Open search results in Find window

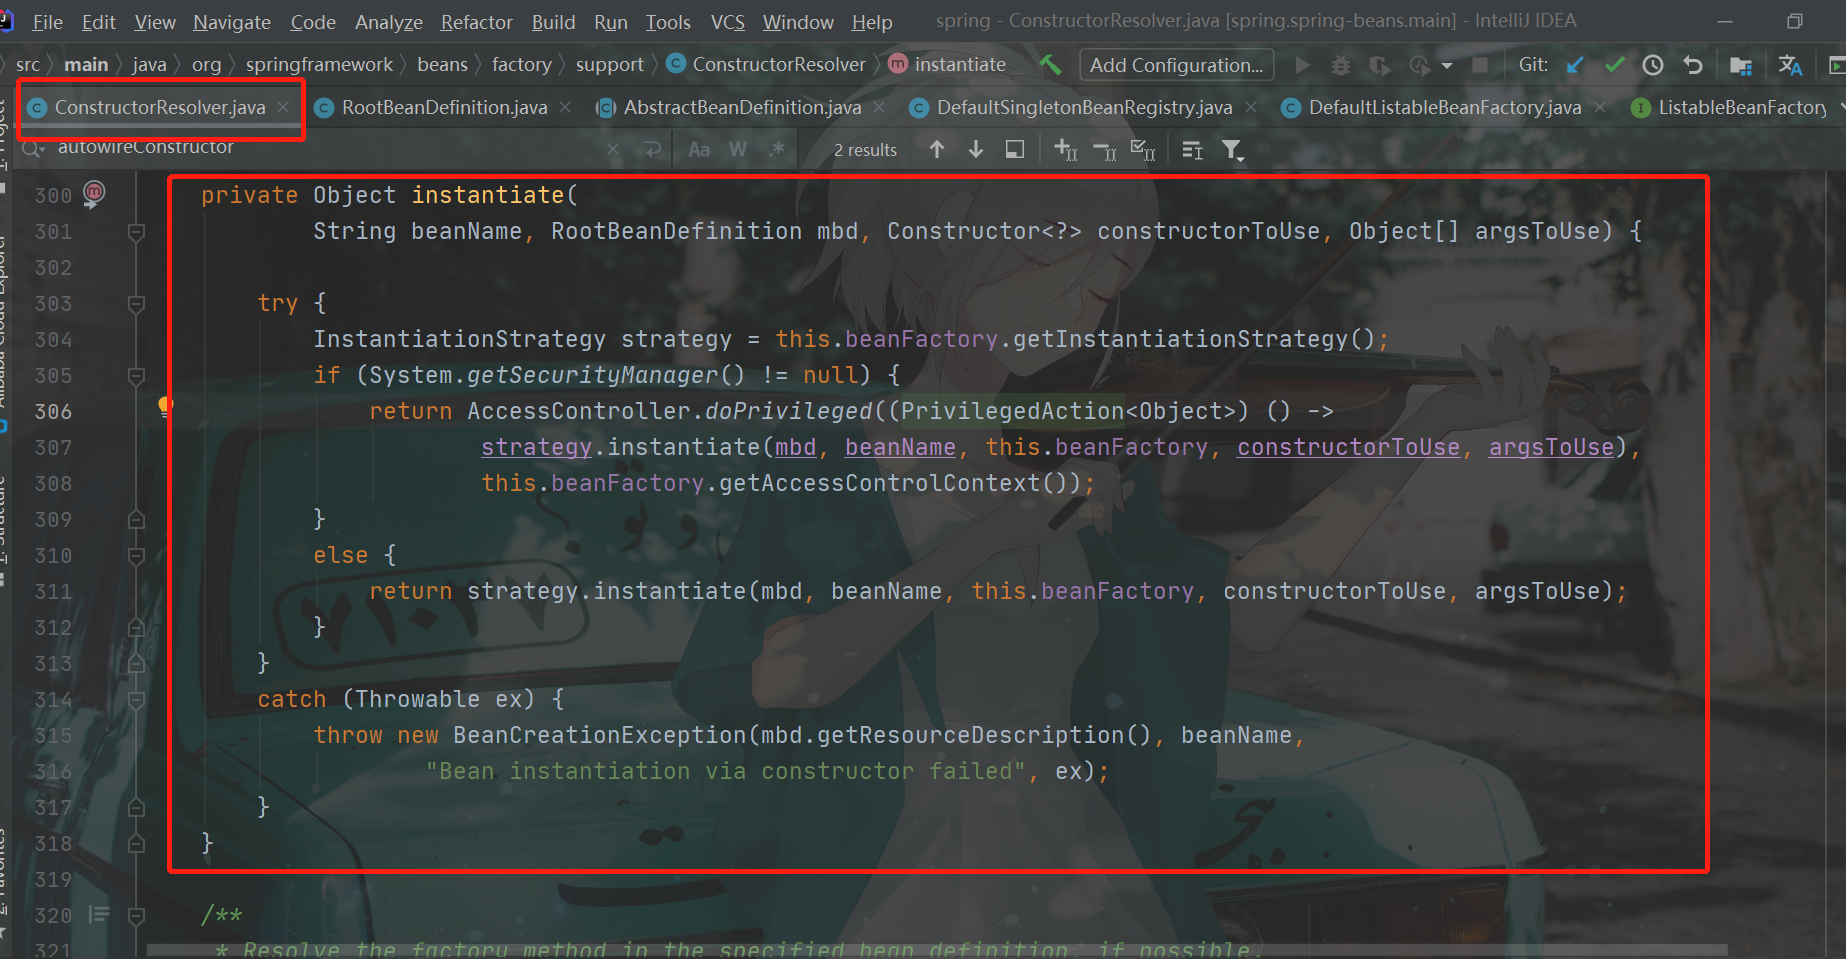pos(1015,149)
